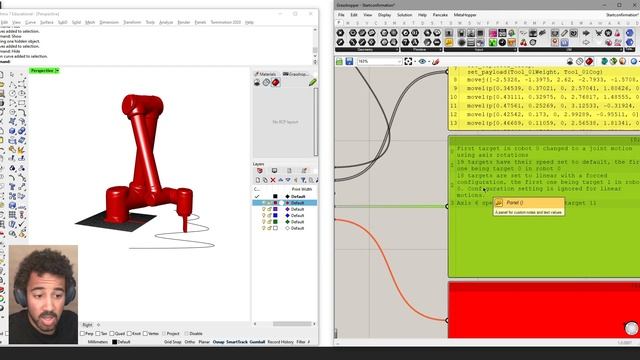The image size is (640, 360).
Task: Move layer up arrow icon in Layers panel
Action: tap(281, 180)
